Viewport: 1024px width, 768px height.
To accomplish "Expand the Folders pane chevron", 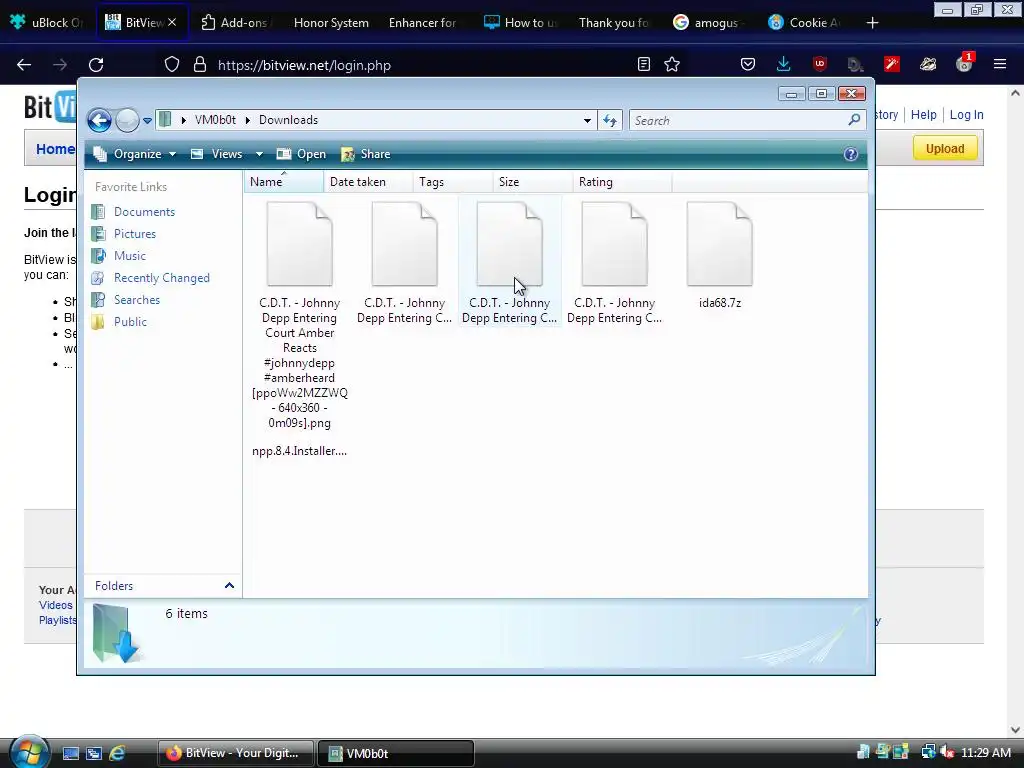I will [x=229, y=586].
